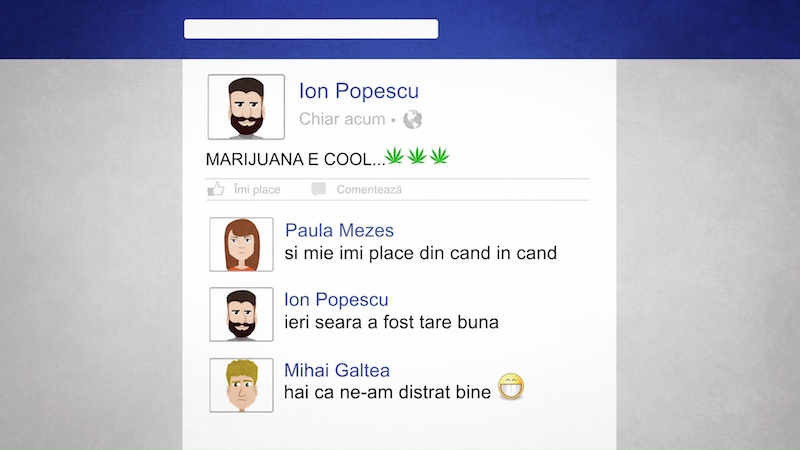Click Paula Mezes's avatar picture
Viewport: 800px width, 450px height.
pyautogui.click(x=241, y=244)
